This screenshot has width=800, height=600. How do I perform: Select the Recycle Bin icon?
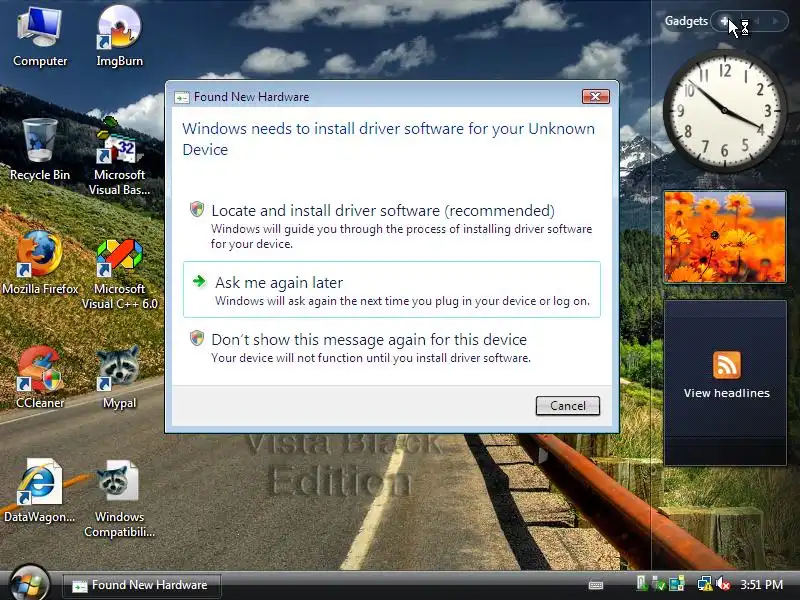click(40, 149)
